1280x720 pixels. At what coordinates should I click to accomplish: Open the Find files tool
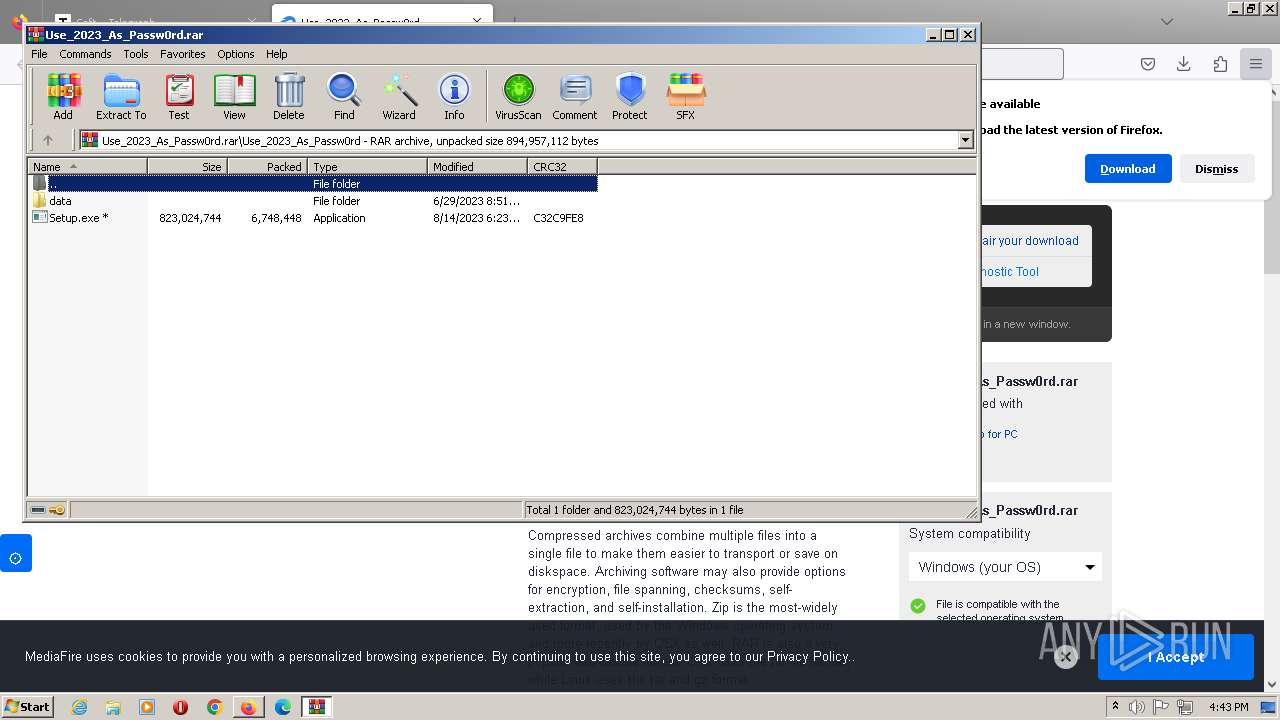pyautogui.click(x=344, y=96)
